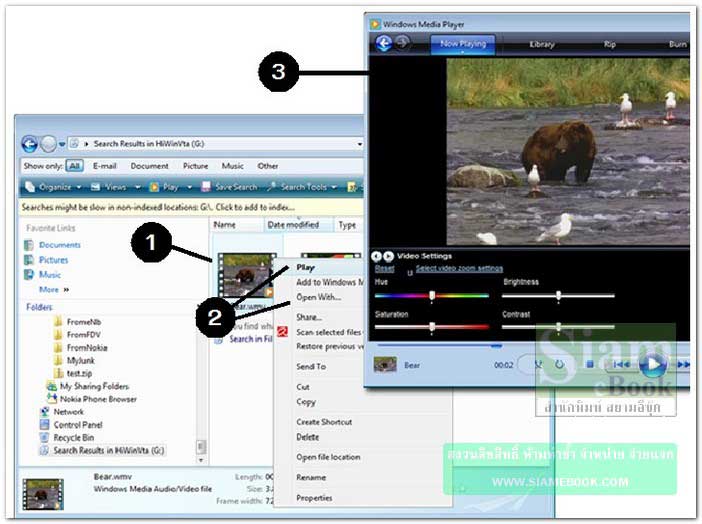This screenshot has height=524, width=702.
Task: Expand the arrow next to Play toolbar button
Action: 189,187
